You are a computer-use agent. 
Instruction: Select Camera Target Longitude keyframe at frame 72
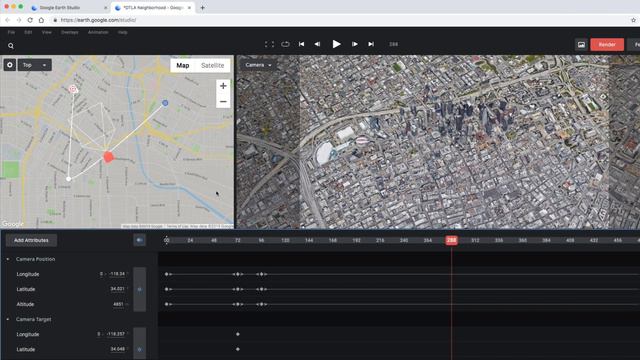(238, 334)
